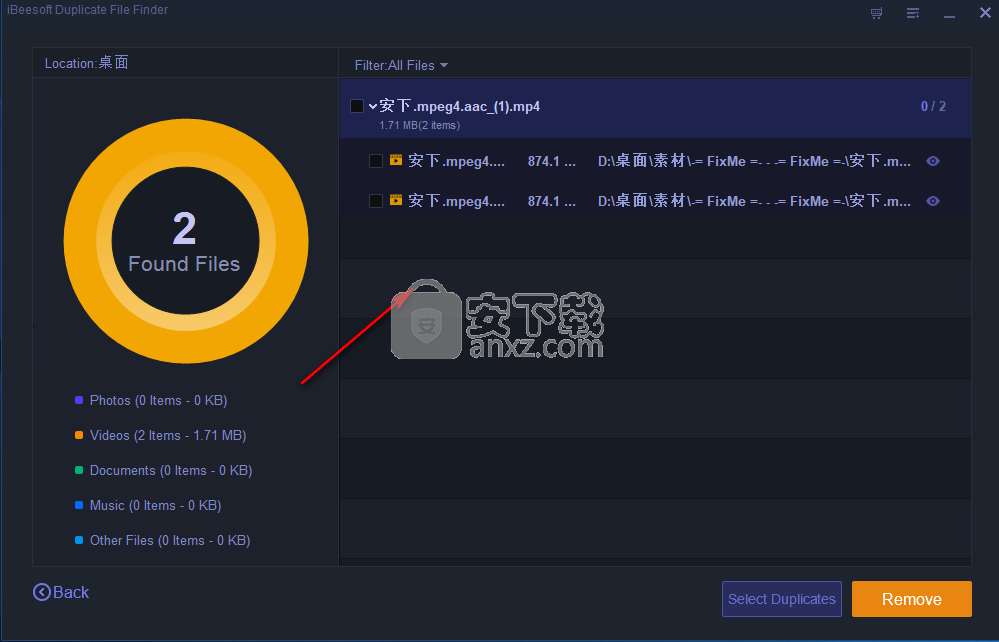Click the orange Videos color marker
The image size is (999, 642).
[x=79, y=436]
